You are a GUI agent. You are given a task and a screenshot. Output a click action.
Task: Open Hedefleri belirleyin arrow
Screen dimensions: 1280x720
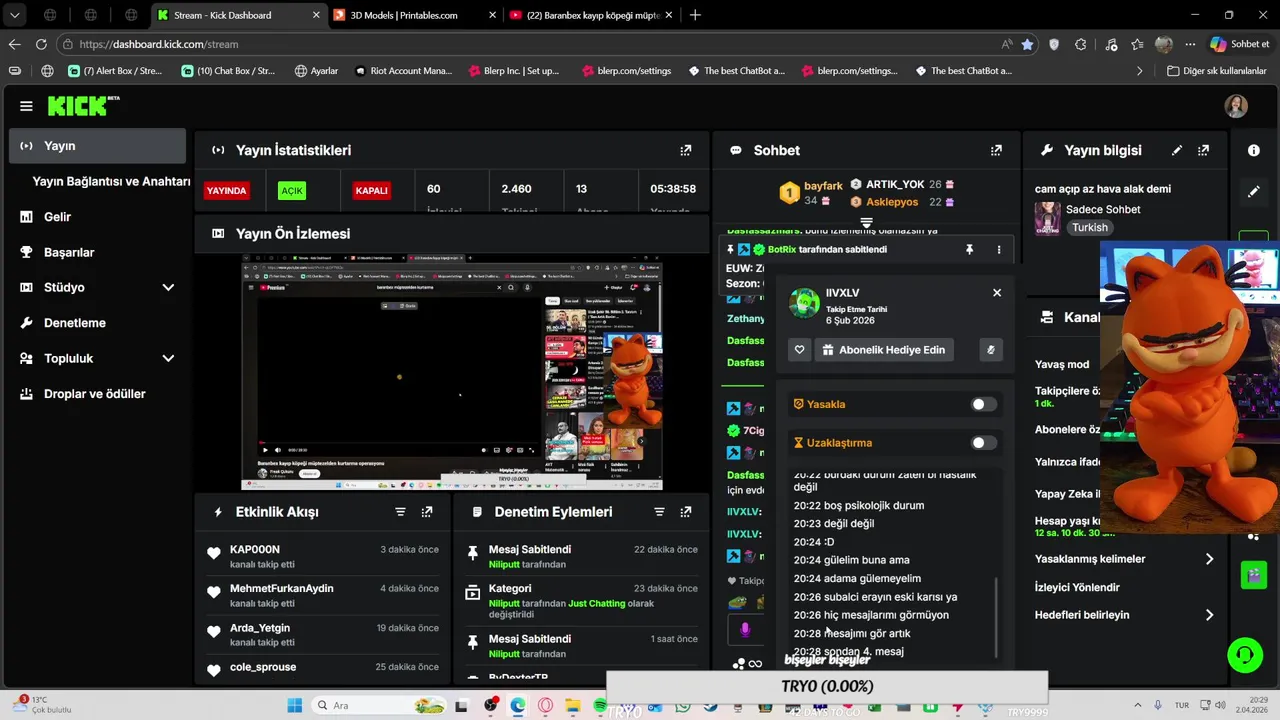(1209, 615)
